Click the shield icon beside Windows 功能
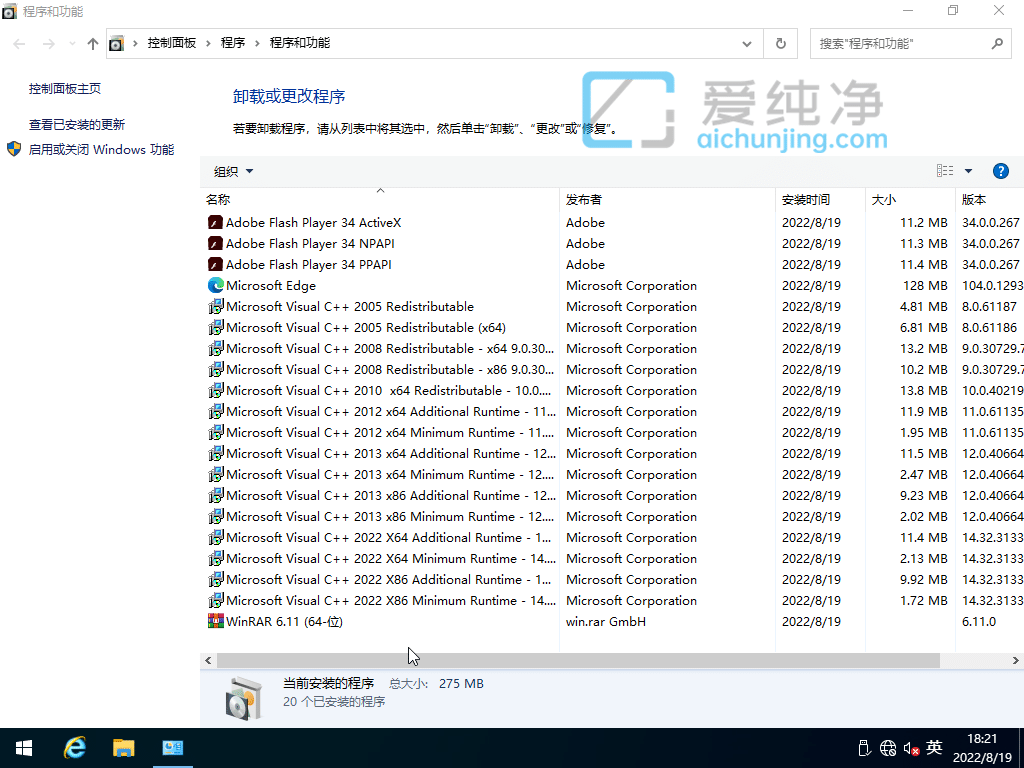 (x=14, y=150)
